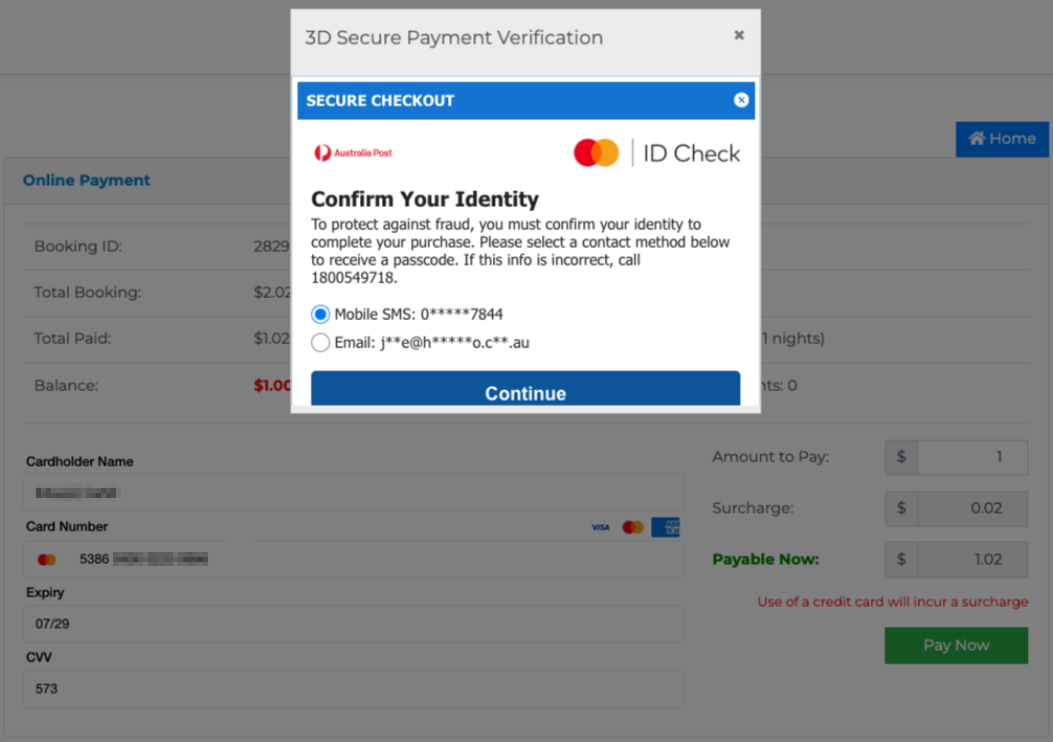Edit the Amount to Pay field
This screenshot has height=742, width=1053.
click(971, 457)
